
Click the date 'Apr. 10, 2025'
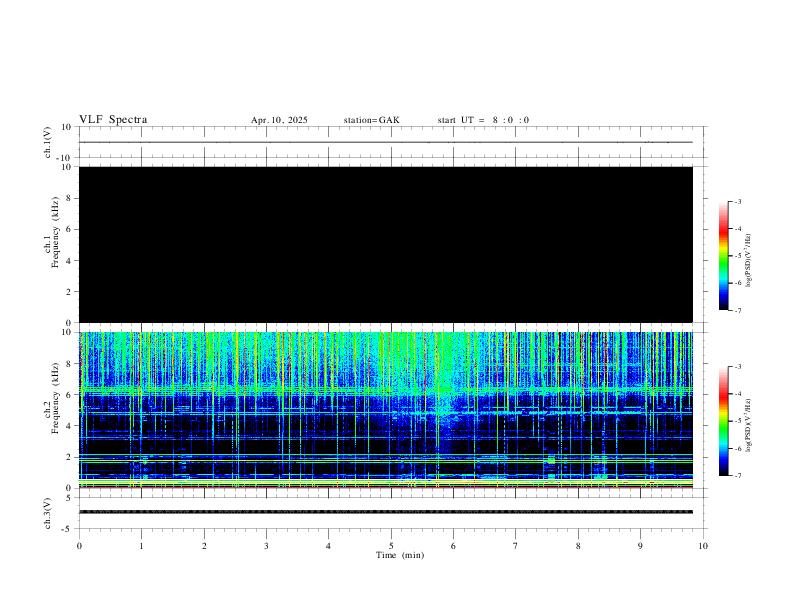click(279, 120)
